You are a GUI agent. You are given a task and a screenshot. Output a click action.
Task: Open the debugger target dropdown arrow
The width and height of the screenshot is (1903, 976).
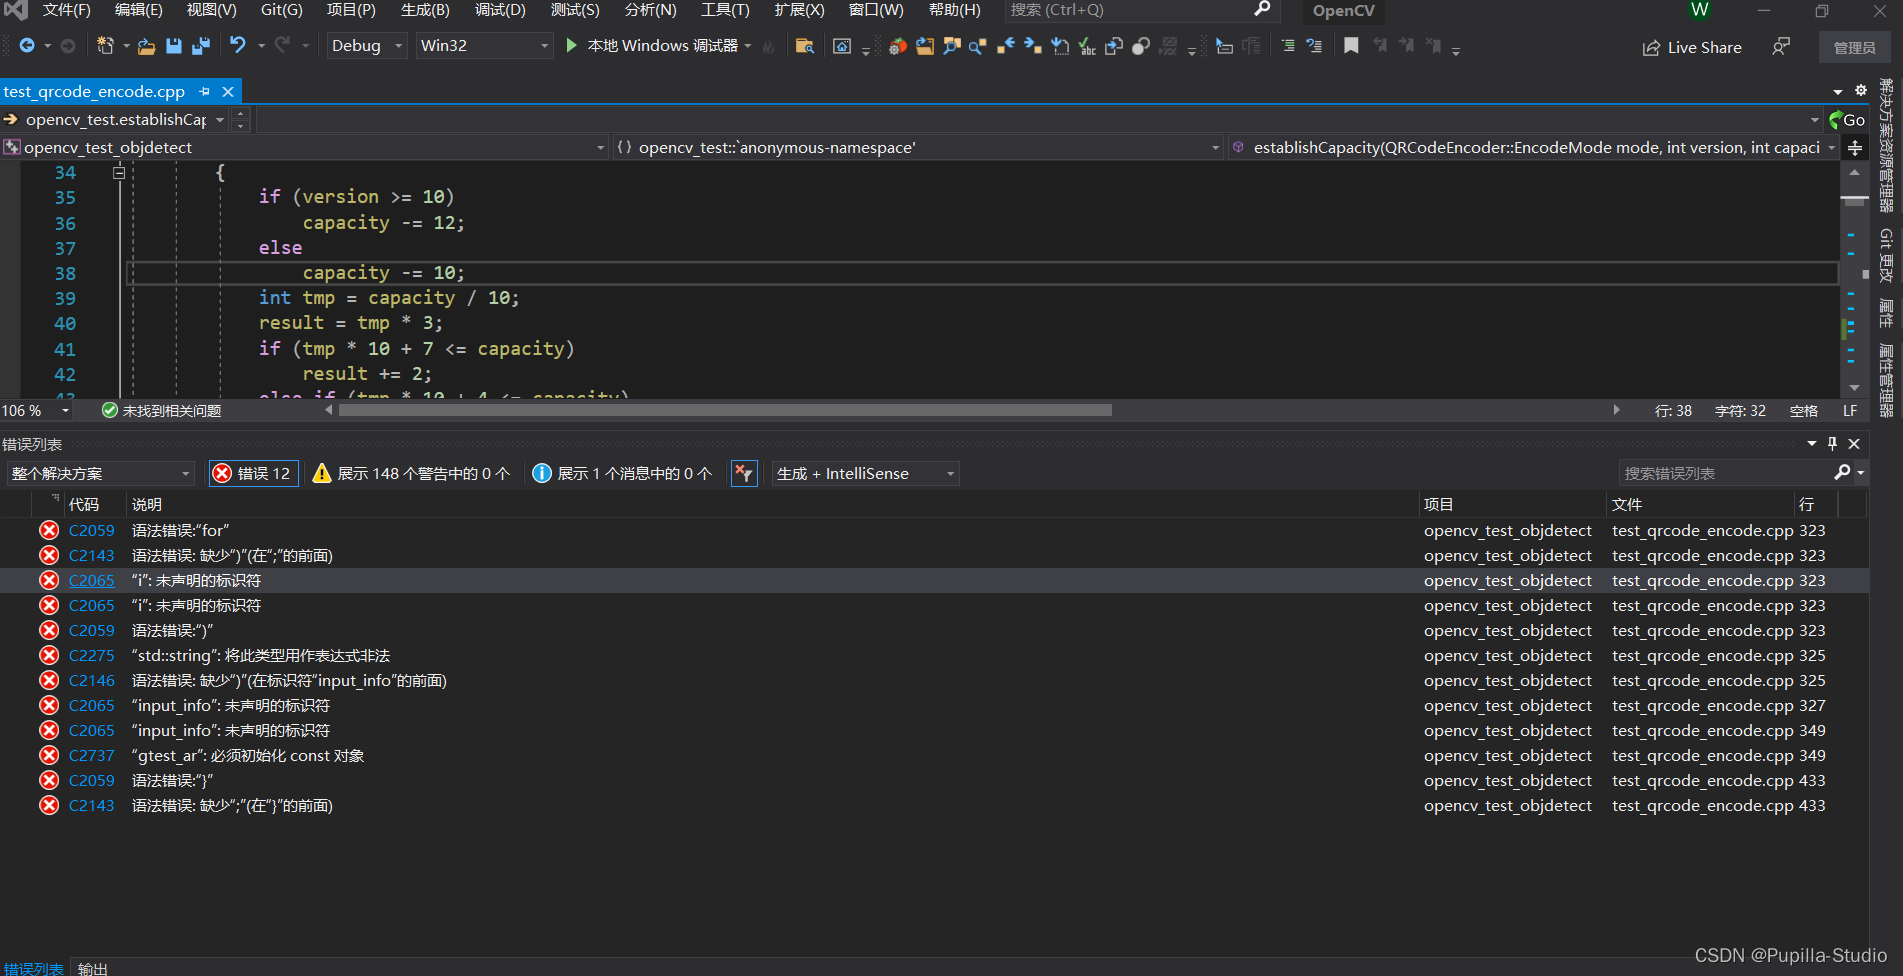tap(748, 46)
